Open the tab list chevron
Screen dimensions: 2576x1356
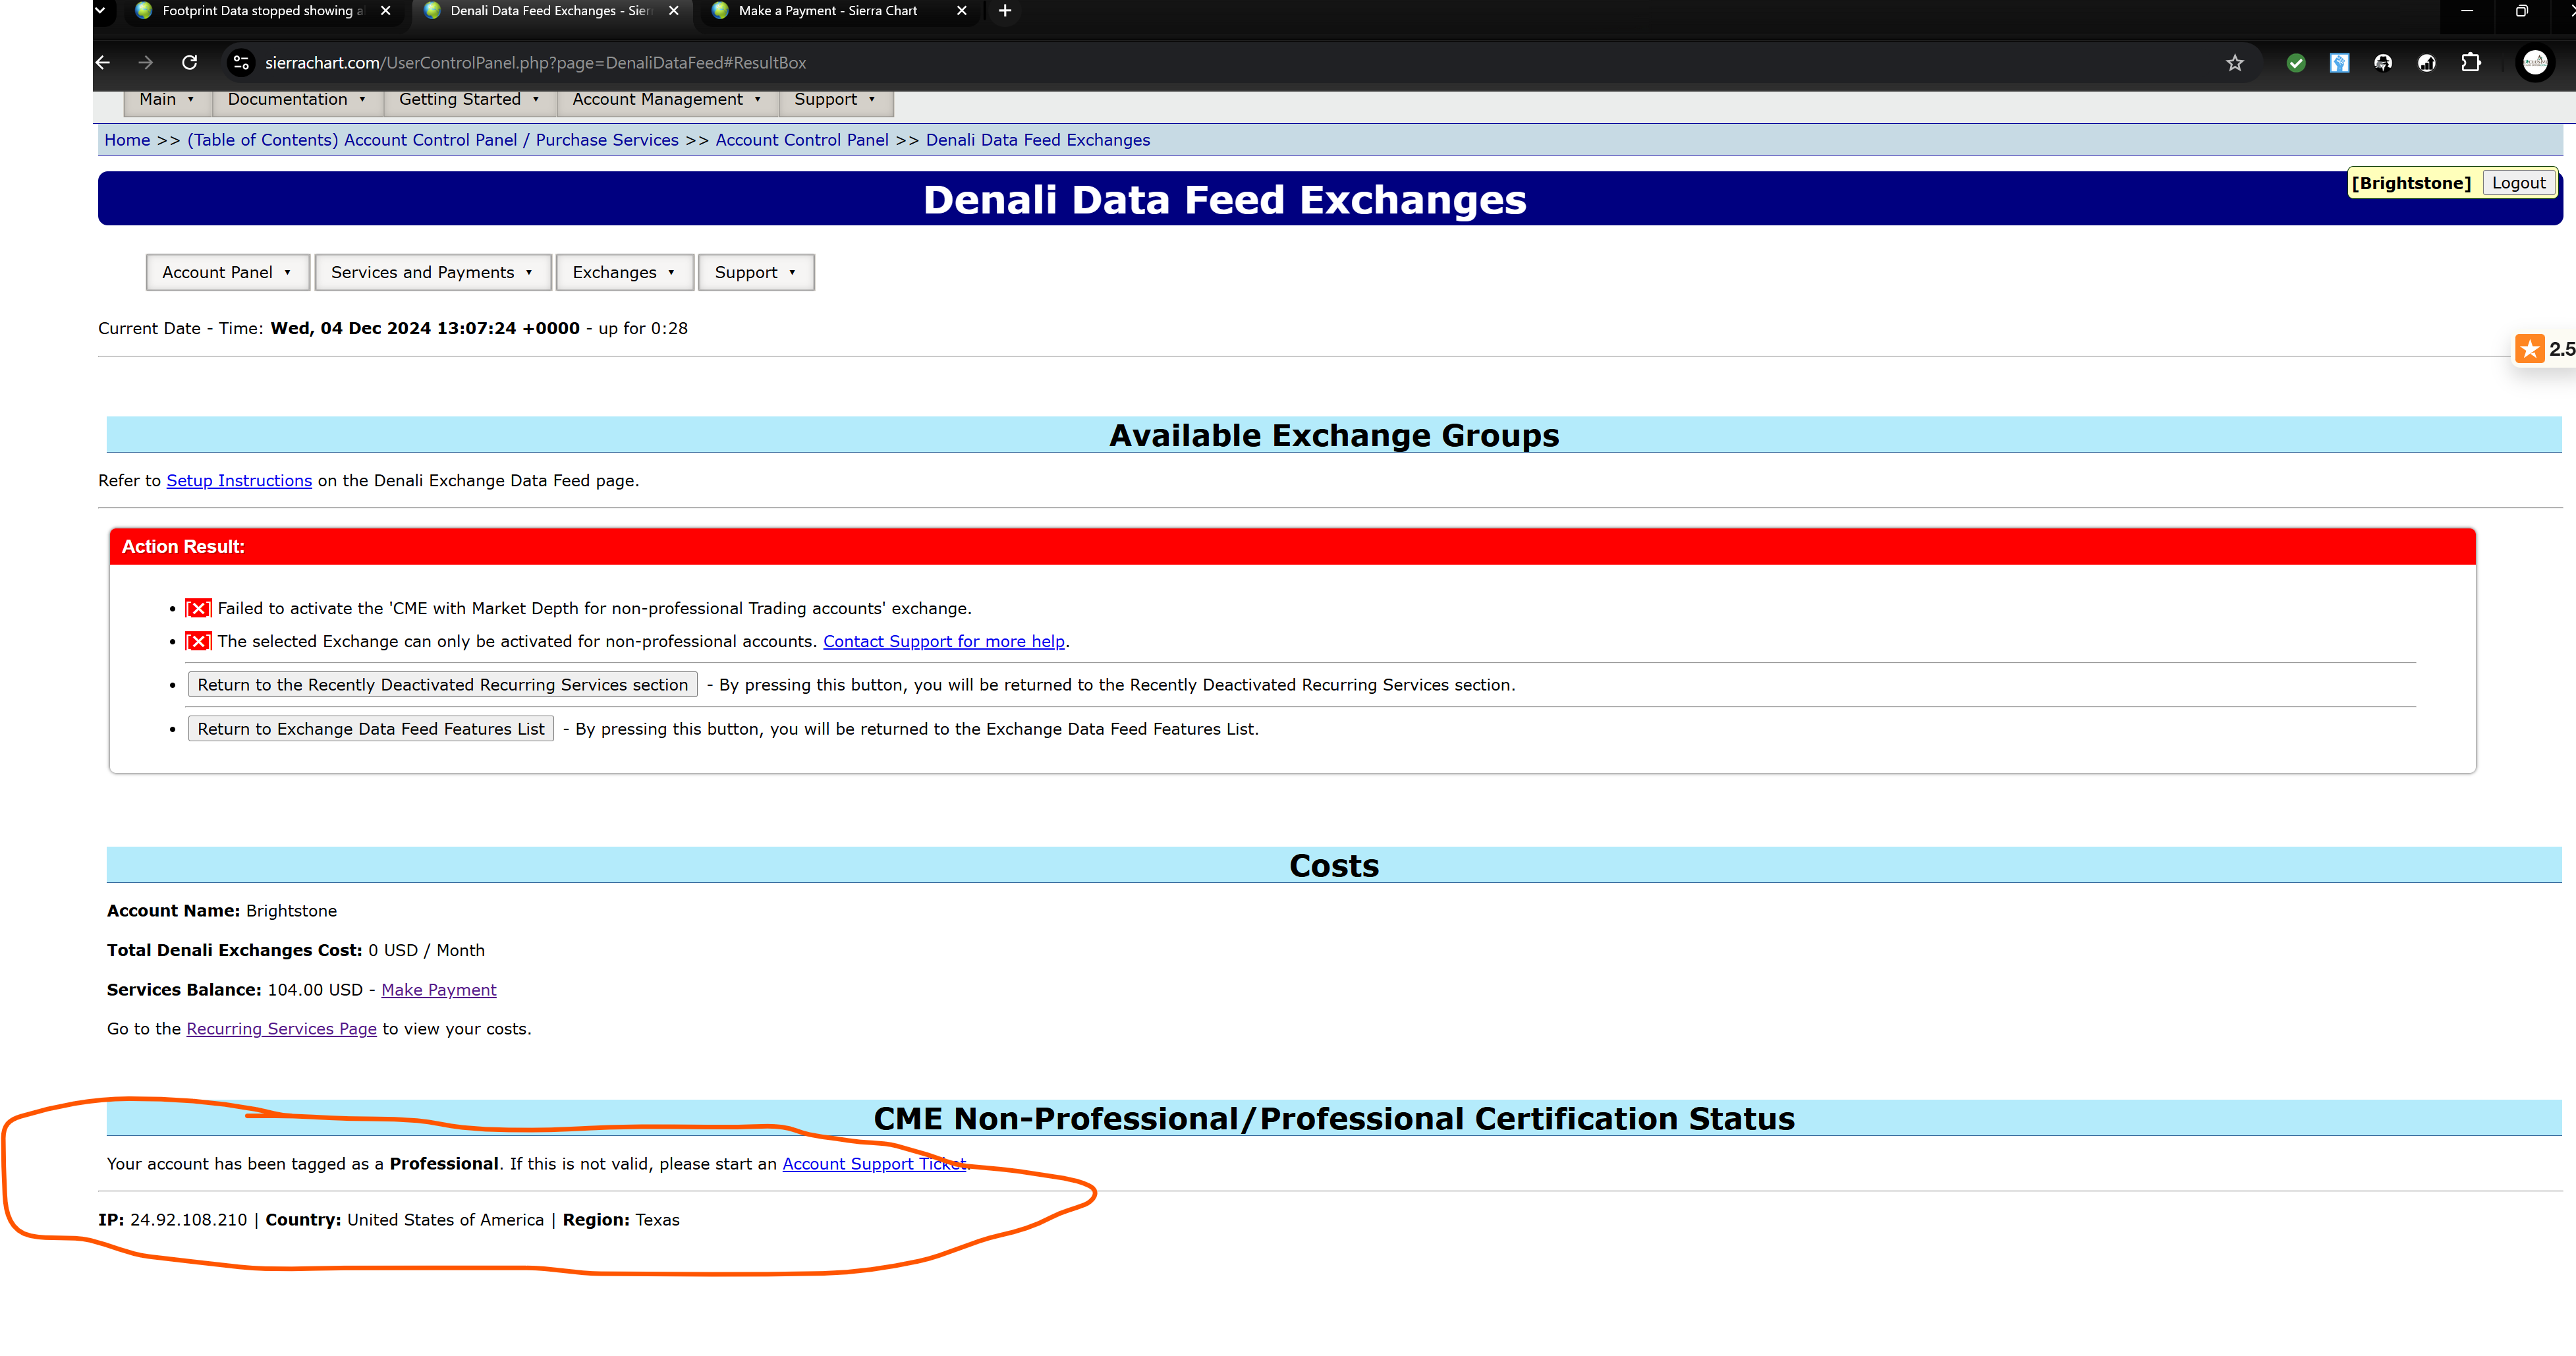99,11
